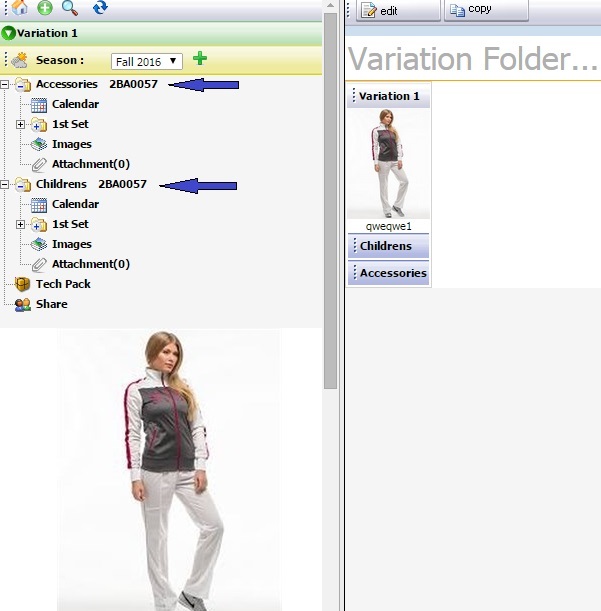Click Accessories folder icon in tree
Viewport: 601px width, 611px height.
pos(23,85)
